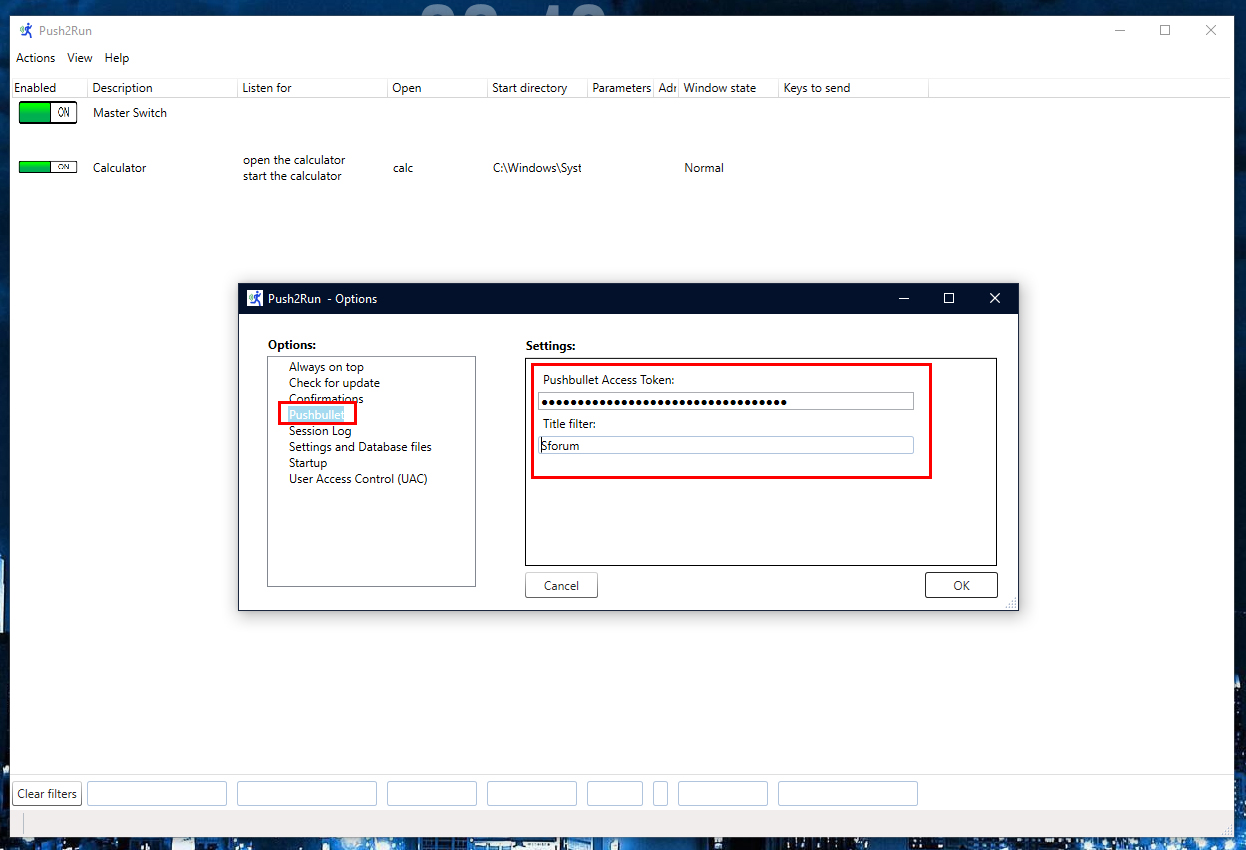
Task: Click the C:\Windows\Syst start directory cell
Action: tap(537, 168)
